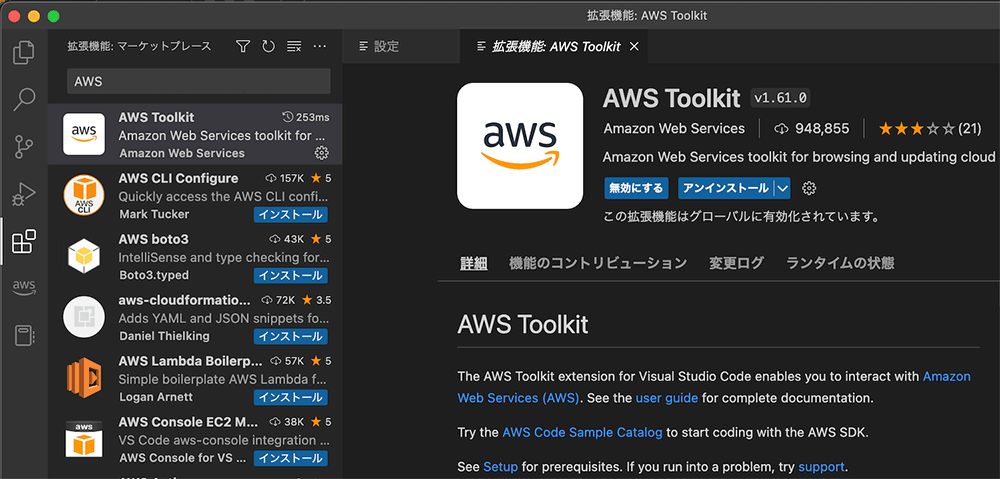The image size is (1000, 479).
Task: Select aws-cloudformation extension title
Action: (185, 300)
